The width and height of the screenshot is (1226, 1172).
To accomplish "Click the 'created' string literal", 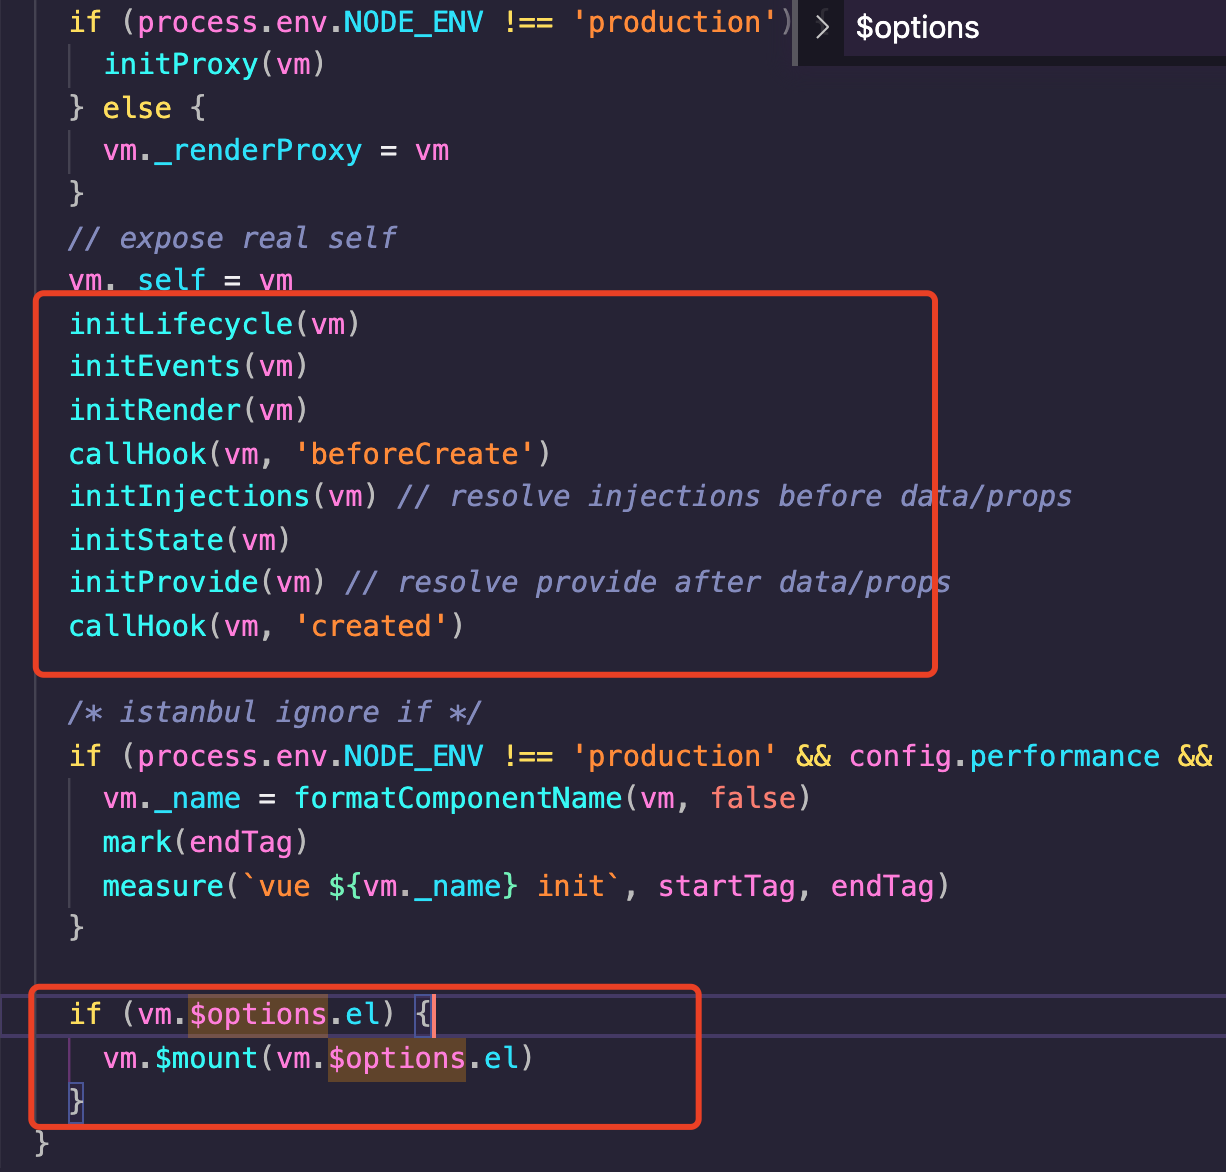I will pyautogui.click(x=371, y=626).
